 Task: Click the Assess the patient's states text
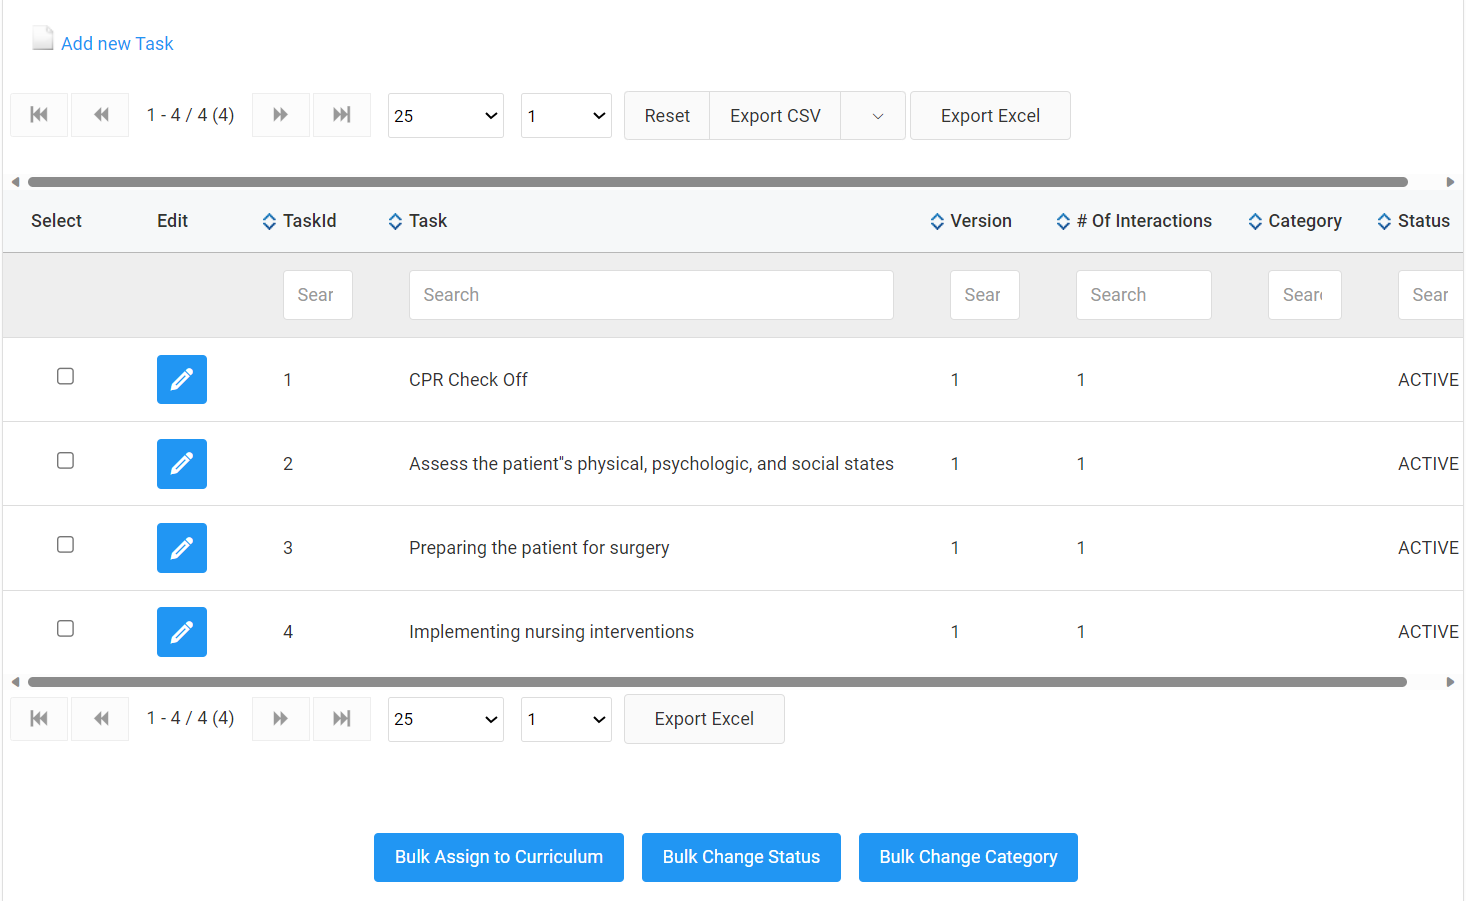click(651, 464)
